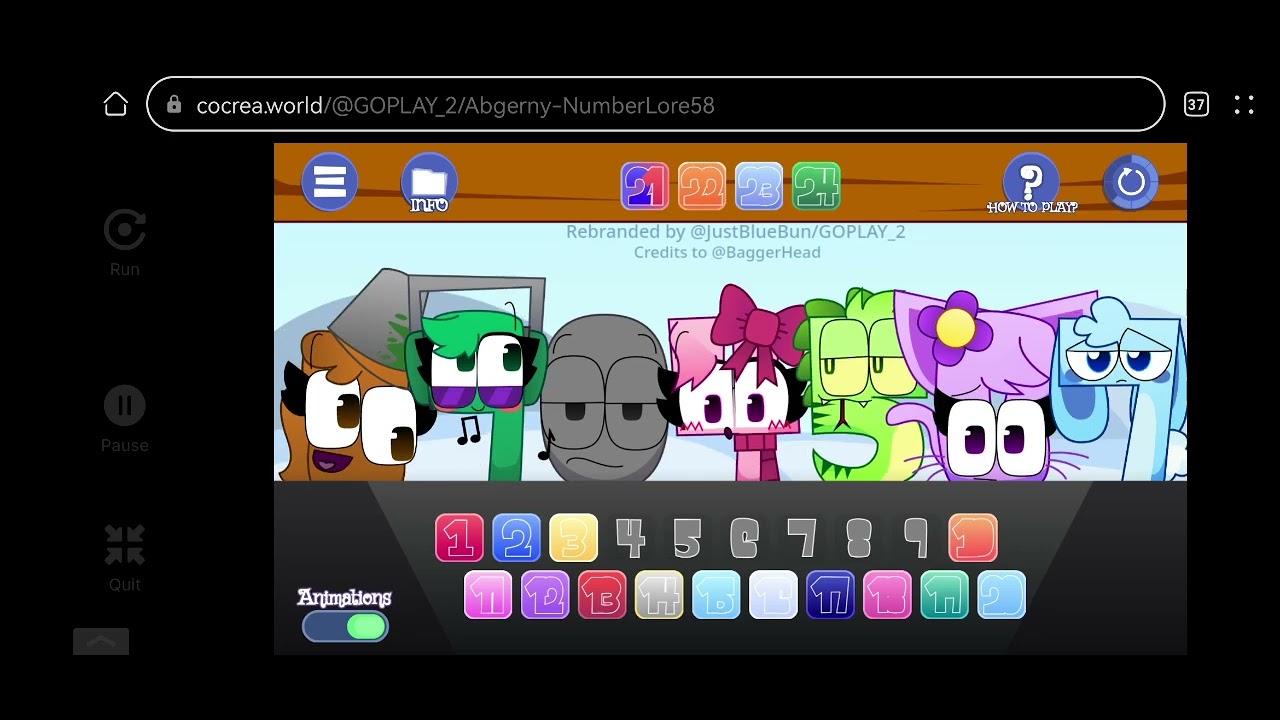The image size is (1280, 720).
Task: Pick the blue number 2 tile
Action: click(516, 538)
